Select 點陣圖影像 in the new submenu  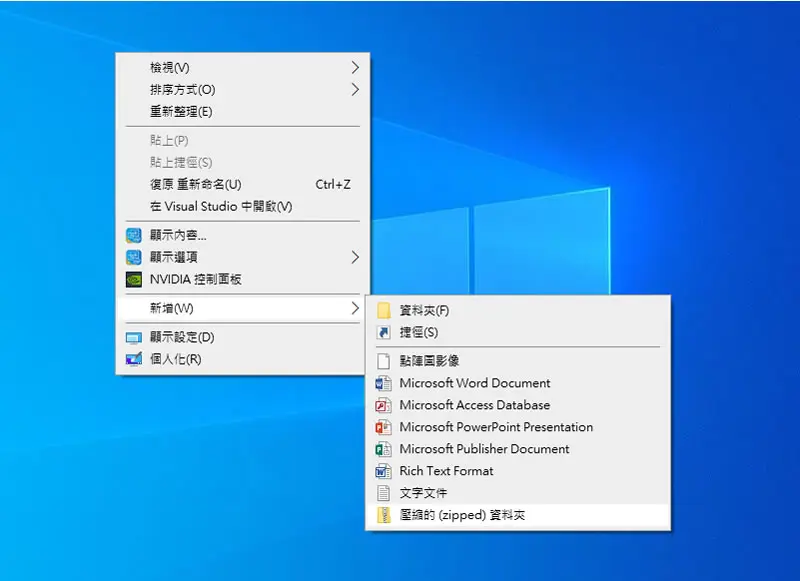click(518, 361)
